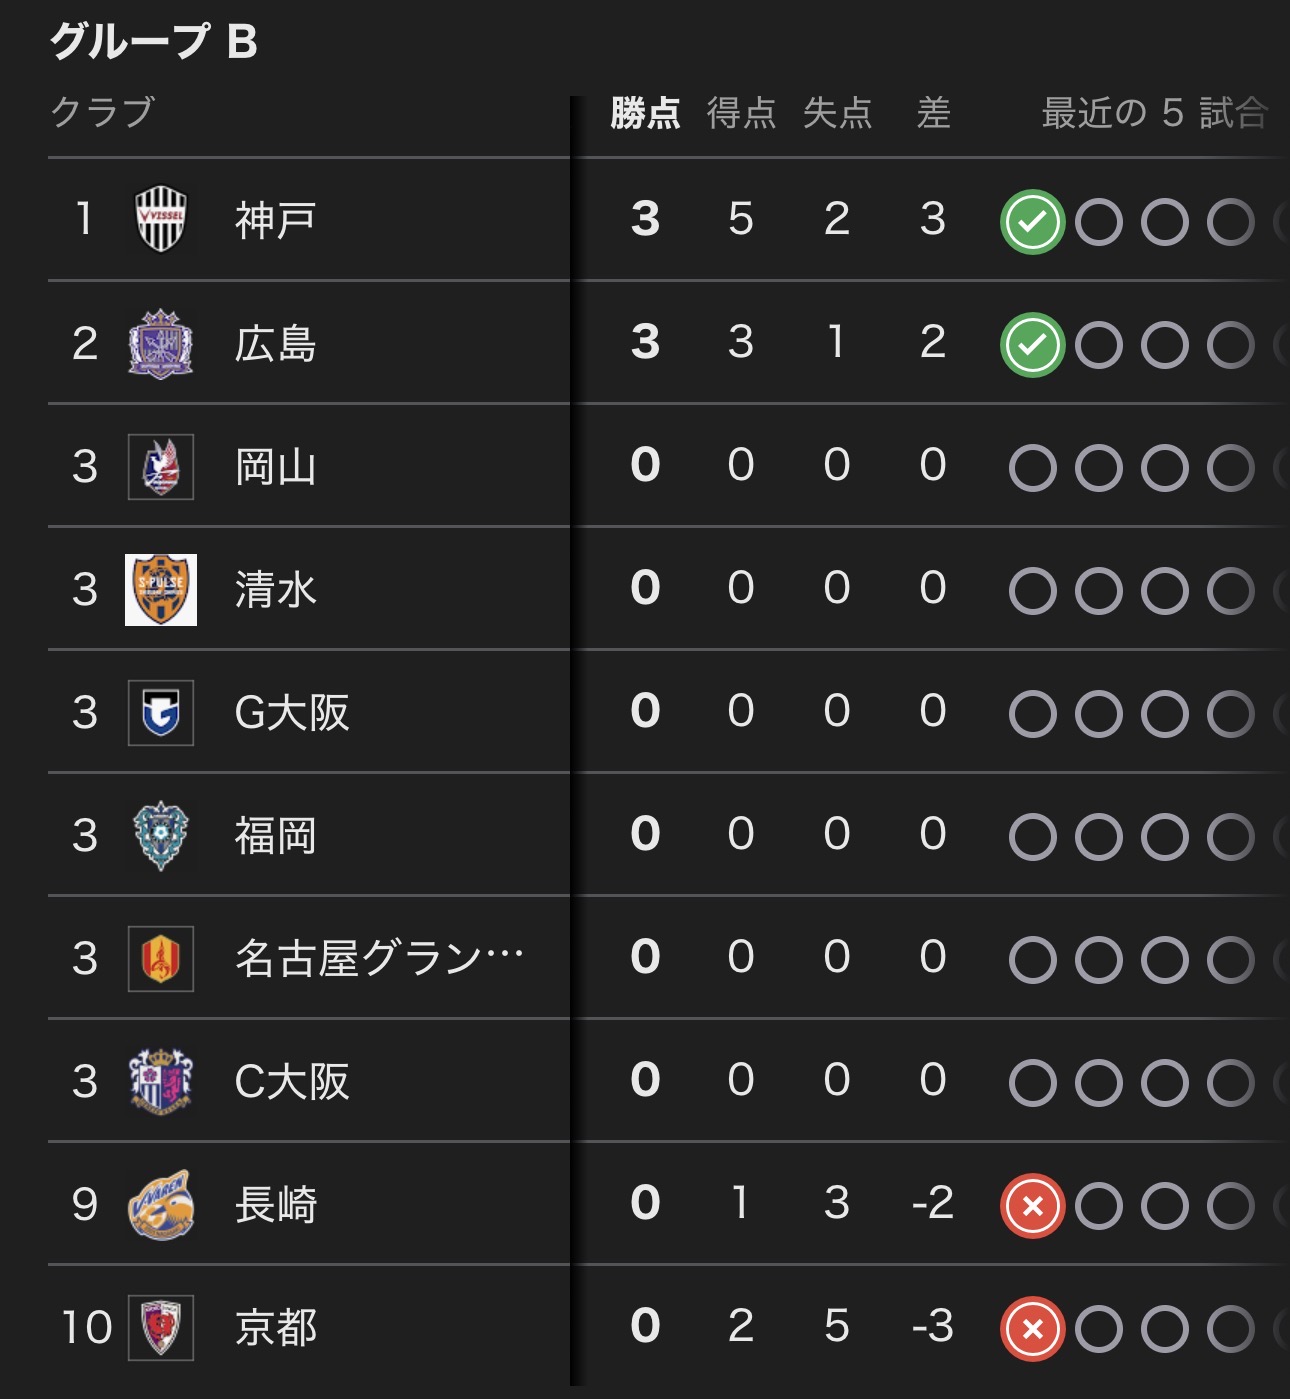Click the Avispa Fukuoka club crest
The height and width of the screenshot is (1399, 1290).
[160, 836]
